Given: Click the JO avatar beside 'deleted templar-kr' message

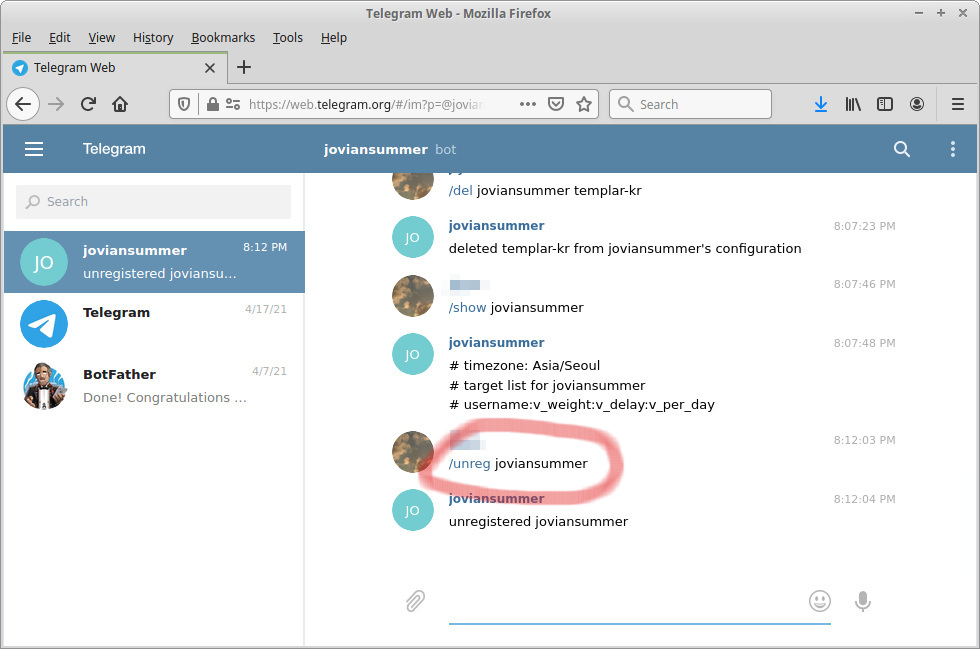Looking at the screenshot, I should click(x=412, y=237).
